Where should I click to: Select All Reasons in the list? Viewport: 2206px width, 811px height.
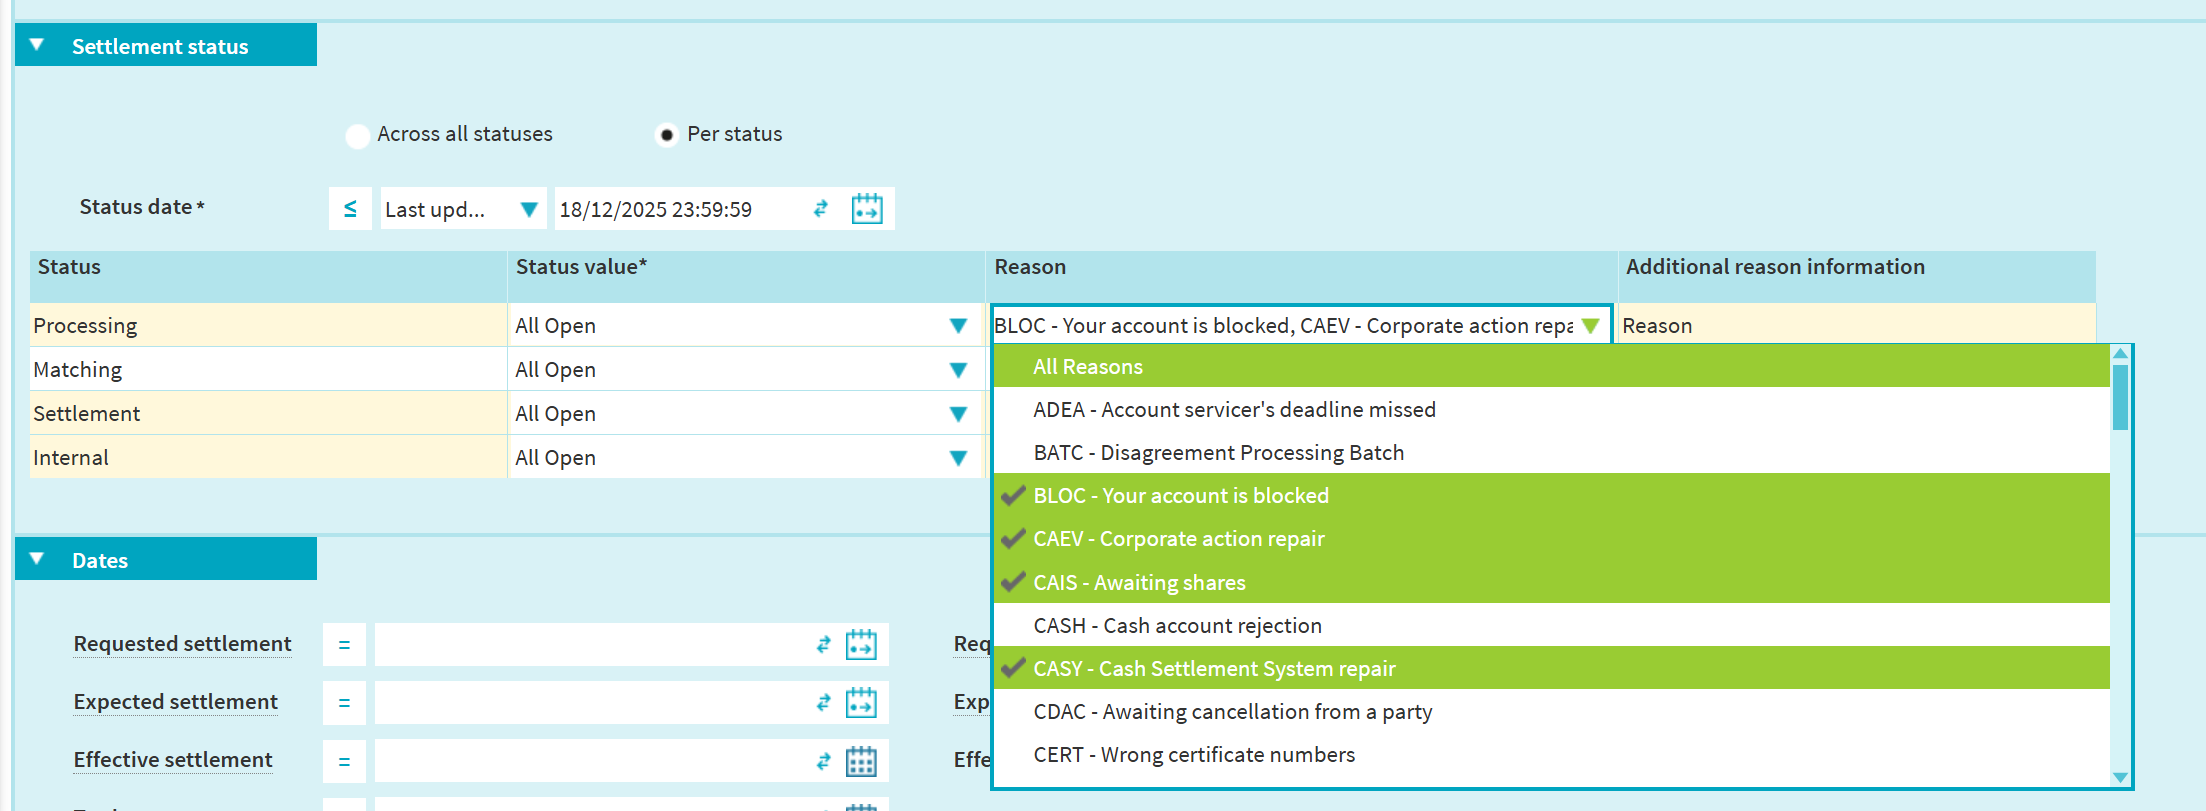(x=1087, y=367)
